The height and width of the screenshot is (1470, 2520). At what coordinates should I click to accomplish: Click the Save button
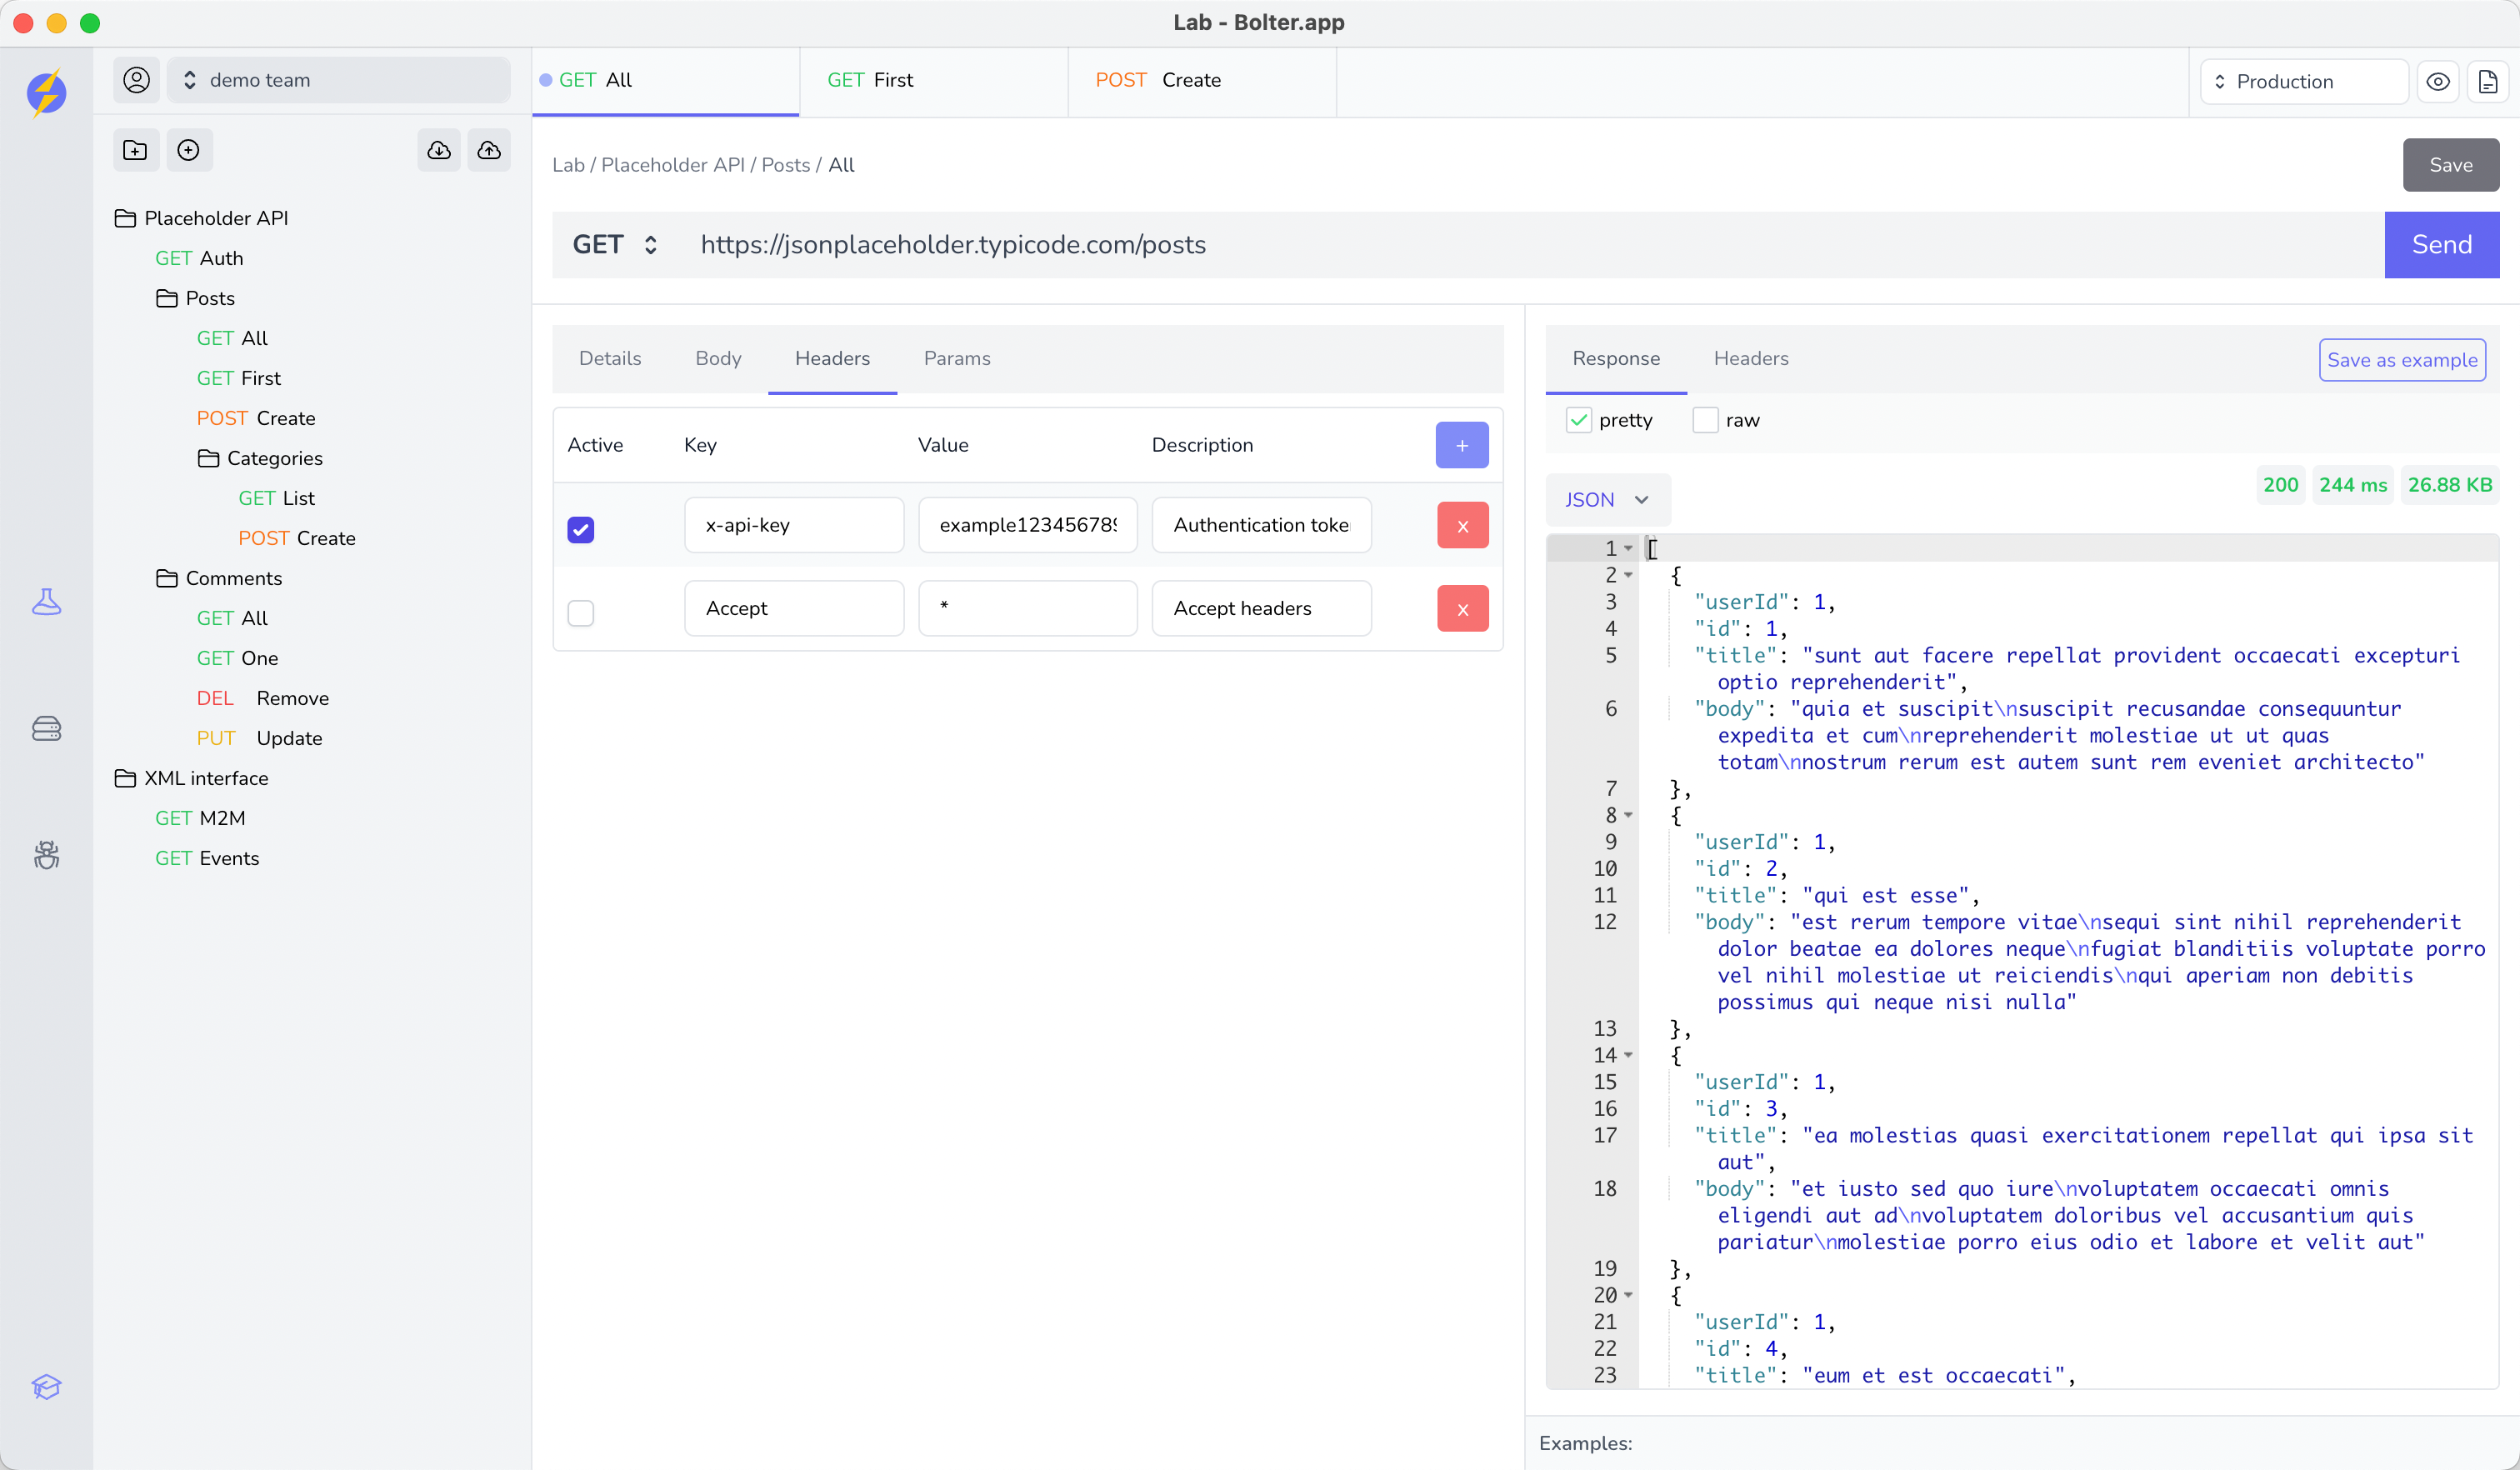tap(2451, 165)
